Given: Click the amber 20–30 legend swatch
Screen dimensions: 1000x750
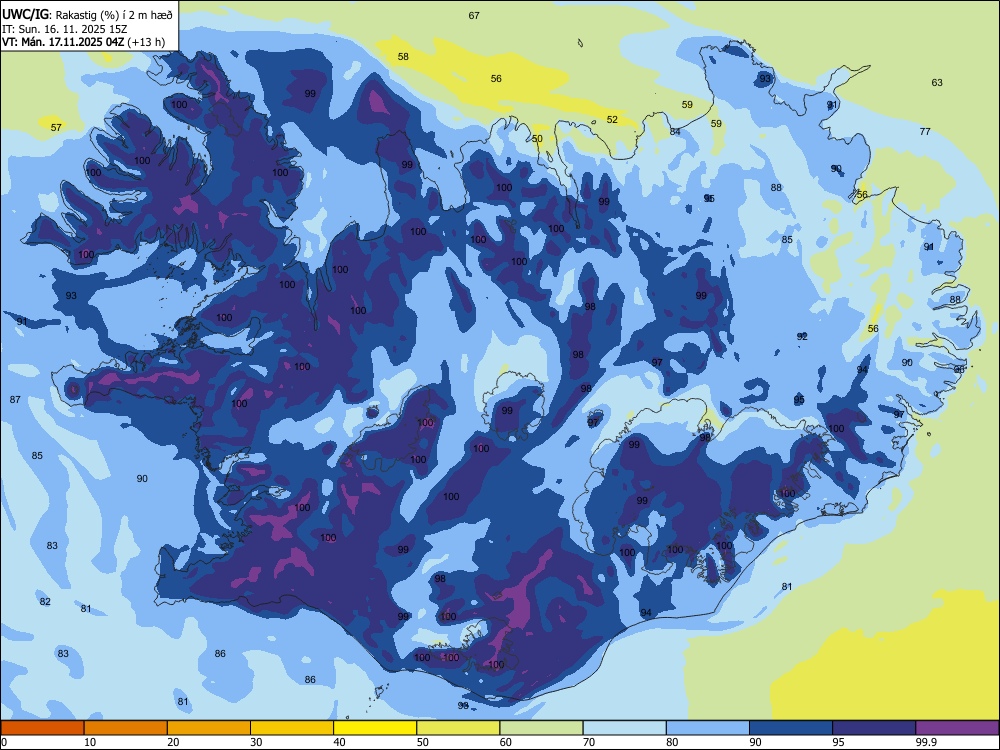Looking at the screenshot, I should tap(209, 728).
